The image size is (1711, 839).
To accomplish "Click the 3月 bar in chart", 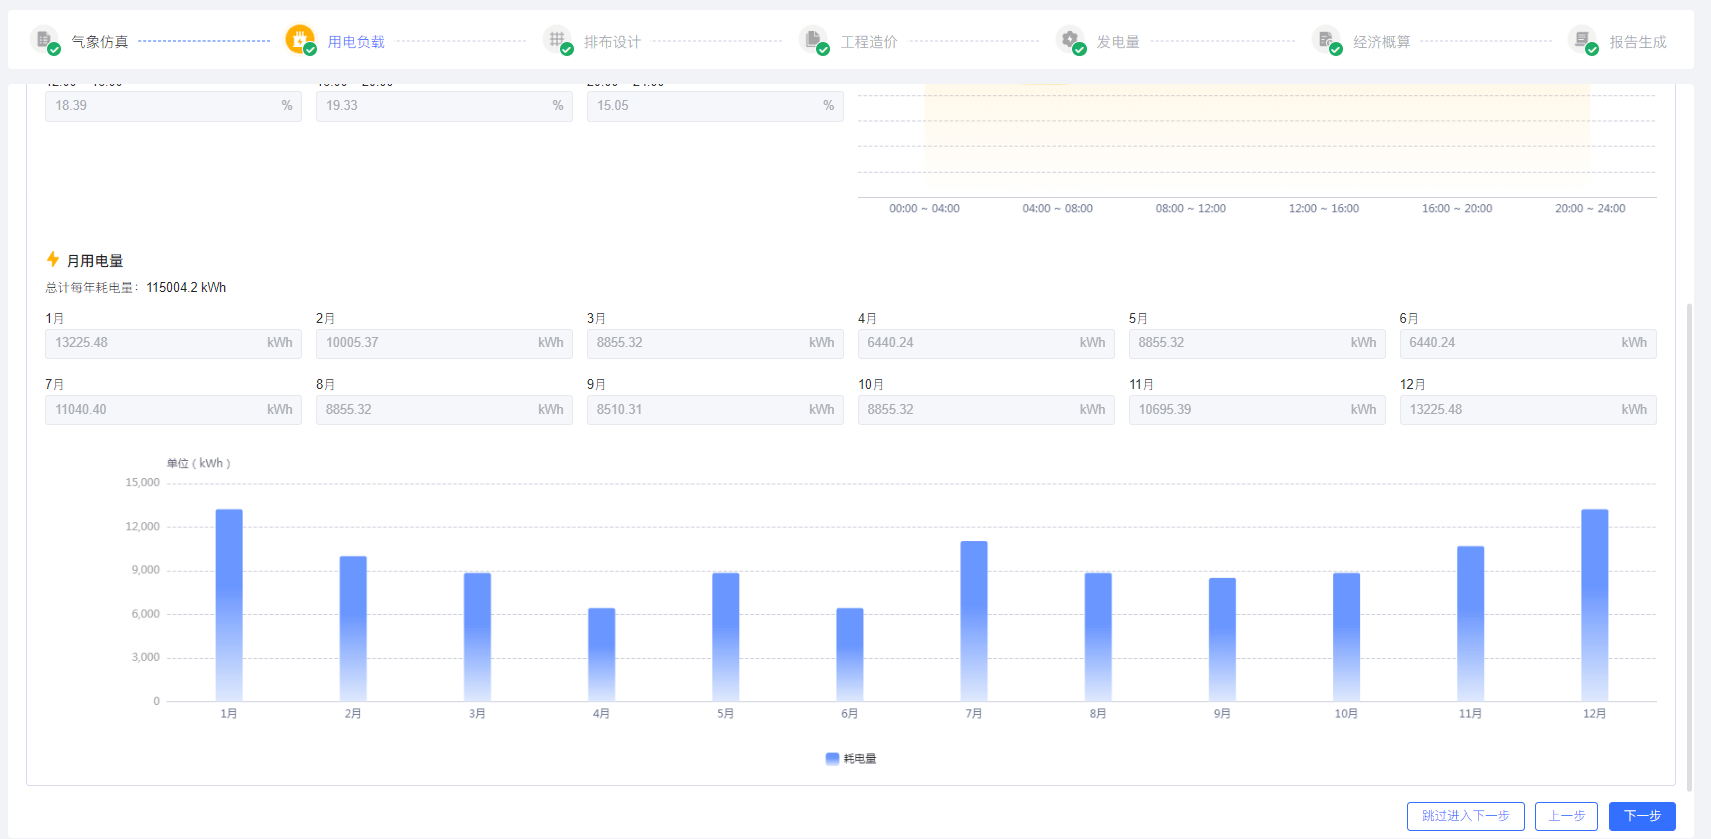I will pos(477,637).
